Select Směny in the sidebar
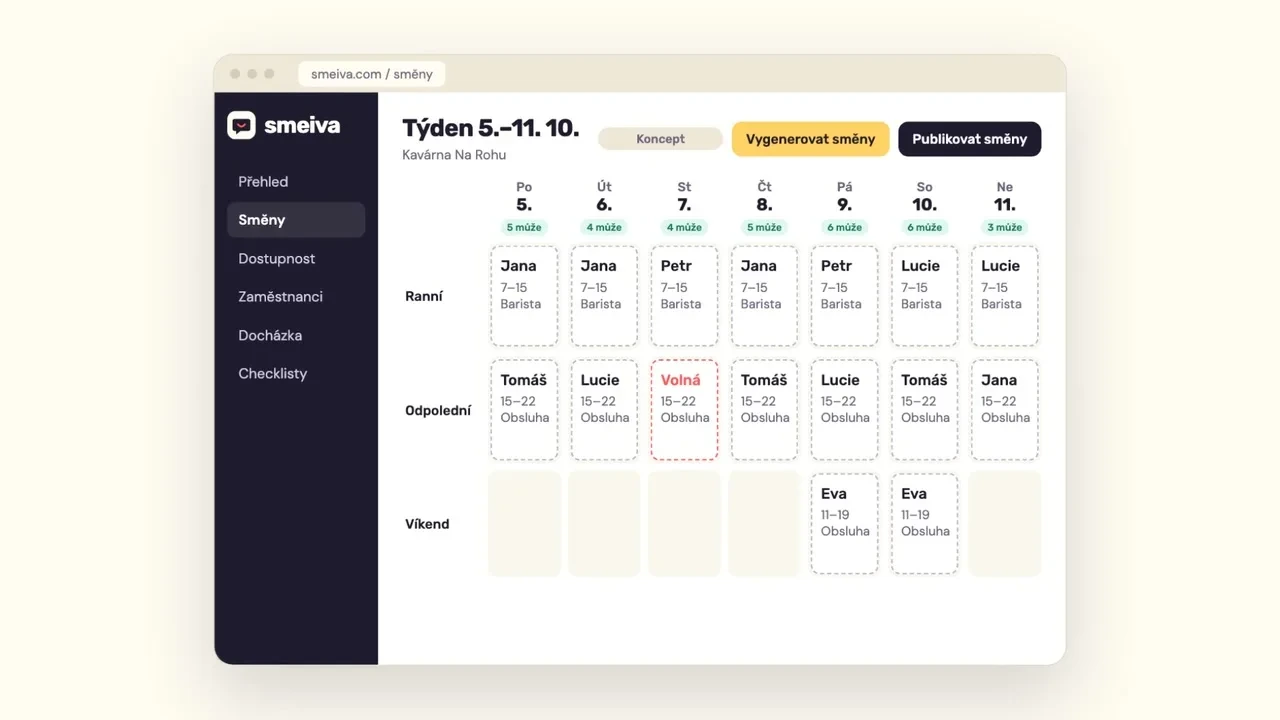This screenshot has width=1280, height=720. (296, 220)
